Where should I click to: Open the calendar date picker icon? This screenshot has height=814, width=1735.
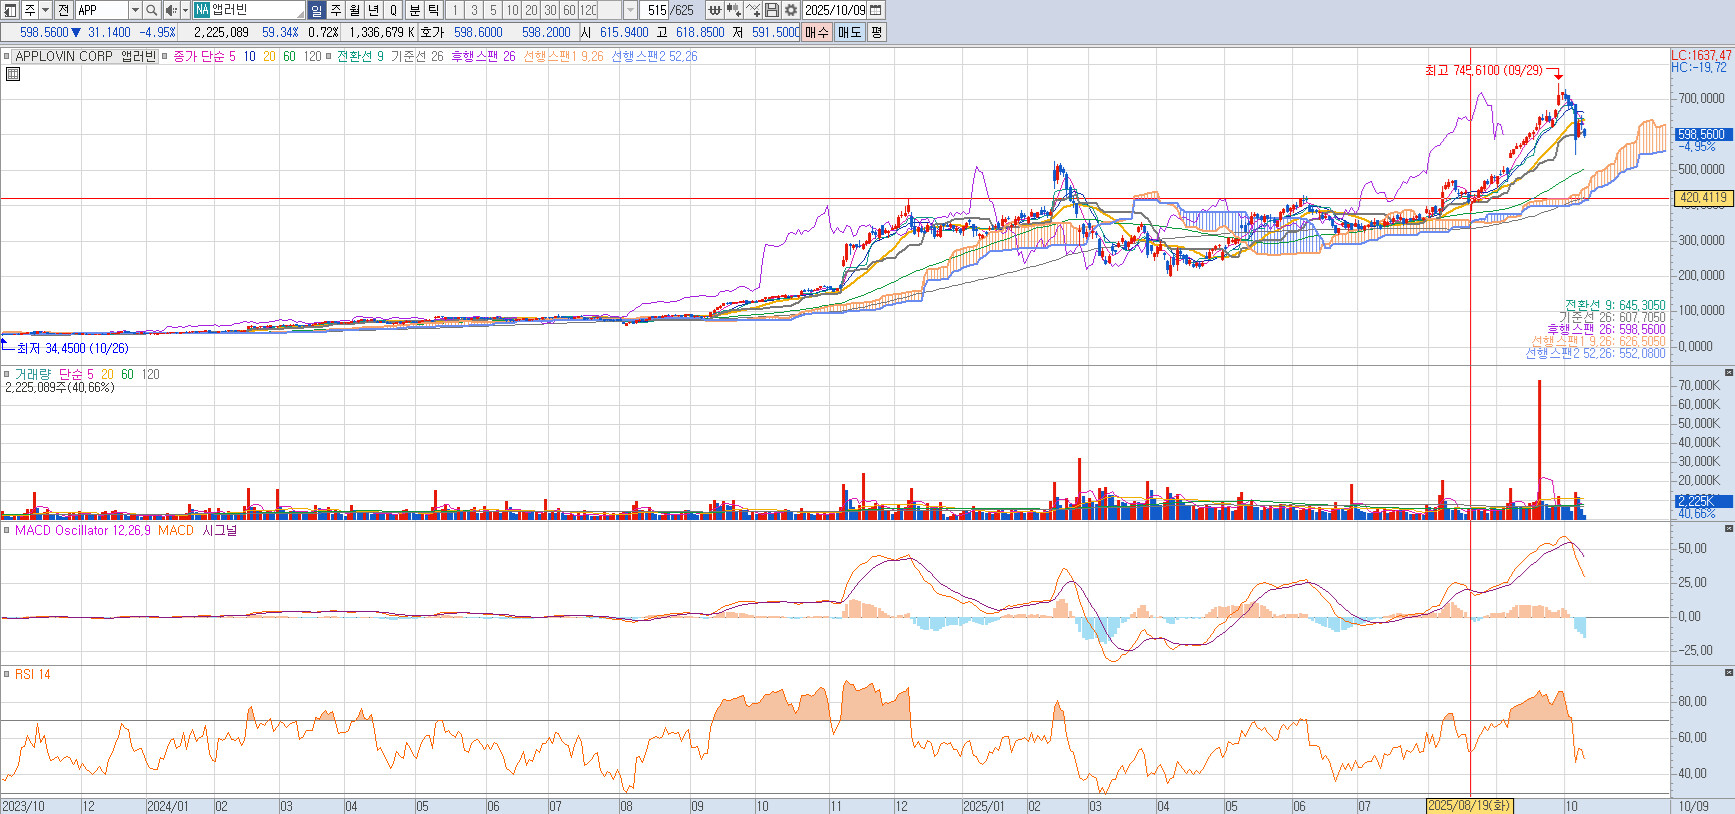pyautogui.click(x=876, y=10)
